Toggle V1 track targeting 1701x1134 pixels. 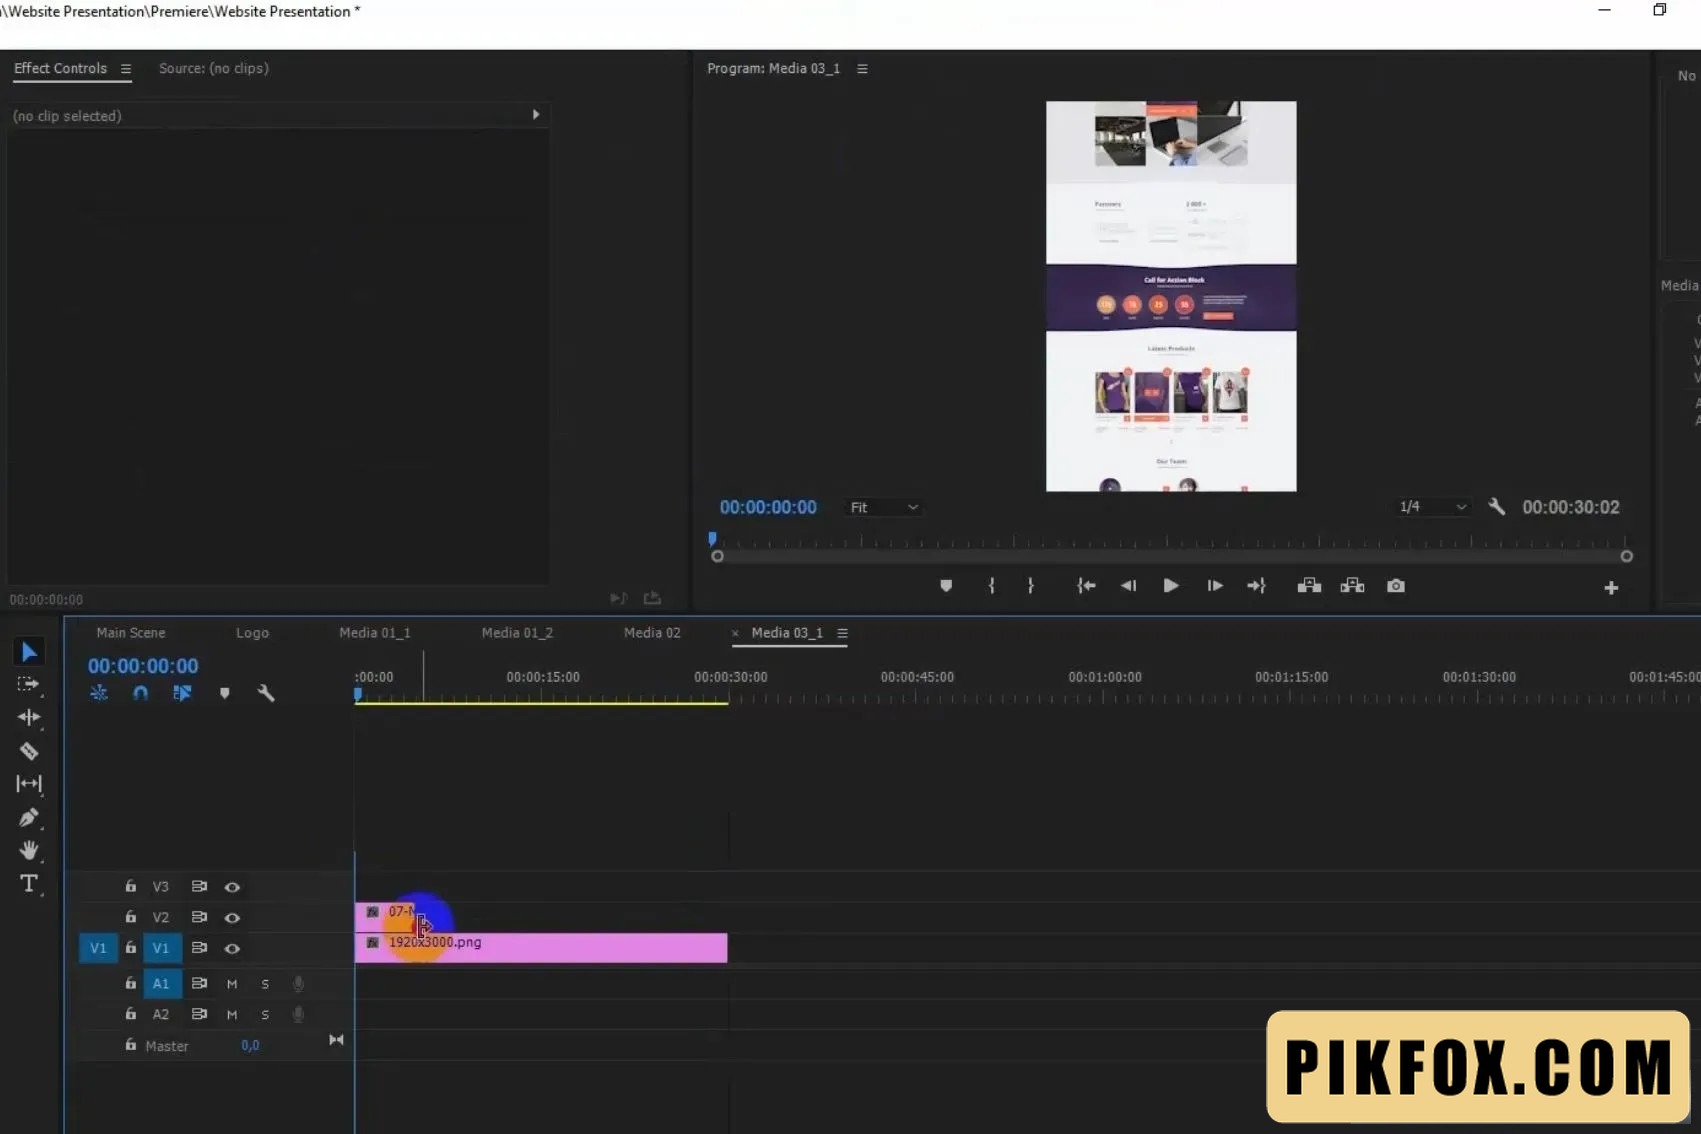tap(161, 948)
